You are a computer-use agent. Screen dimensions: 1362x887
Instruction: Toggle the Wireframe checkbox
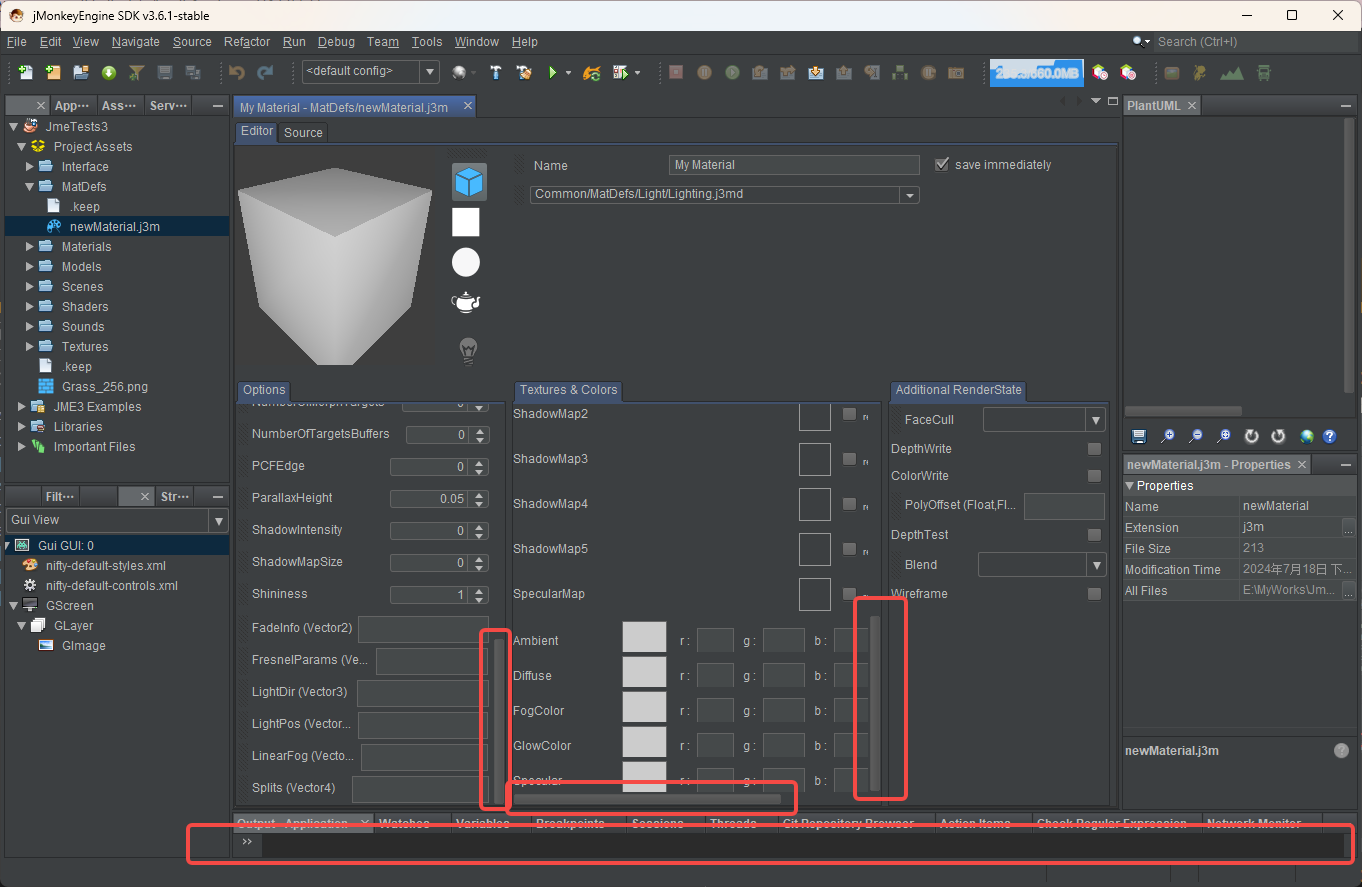coord(1094,594)
